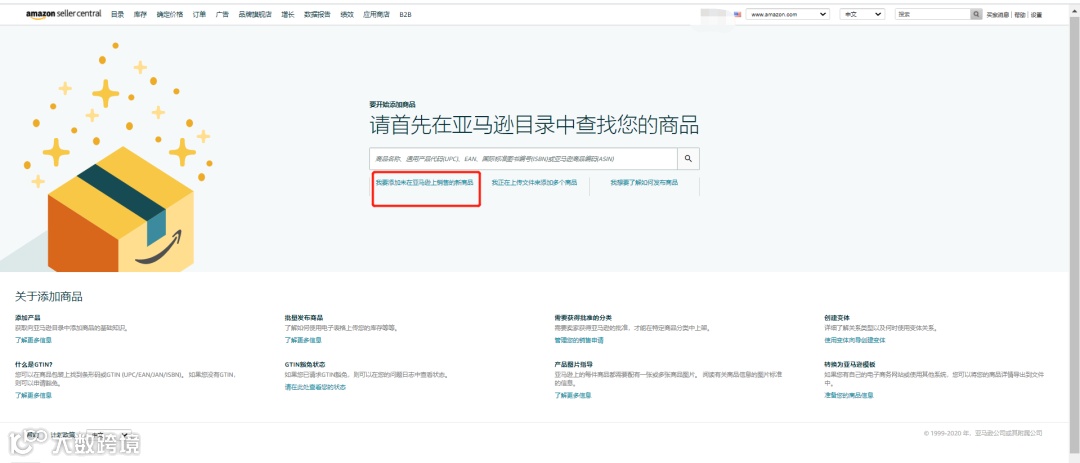Click the 请首先在亚马逊目录中查找您的商品 heading
The height and width of the screenshot is (463, 1080).
coord(534,125)
